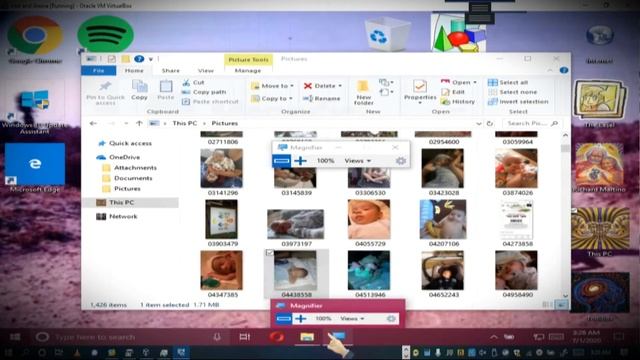Image resolution: width=640 pixels, height=360 pixels.
Task: Select Network in navigation pane
Action: coord(117,216)
